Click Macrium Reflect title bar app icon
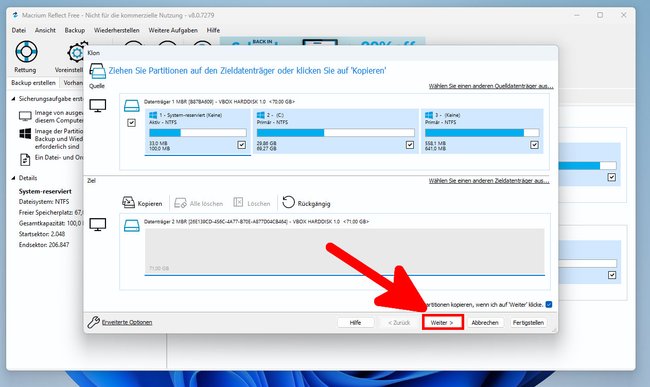 click(x=15, y=15)
